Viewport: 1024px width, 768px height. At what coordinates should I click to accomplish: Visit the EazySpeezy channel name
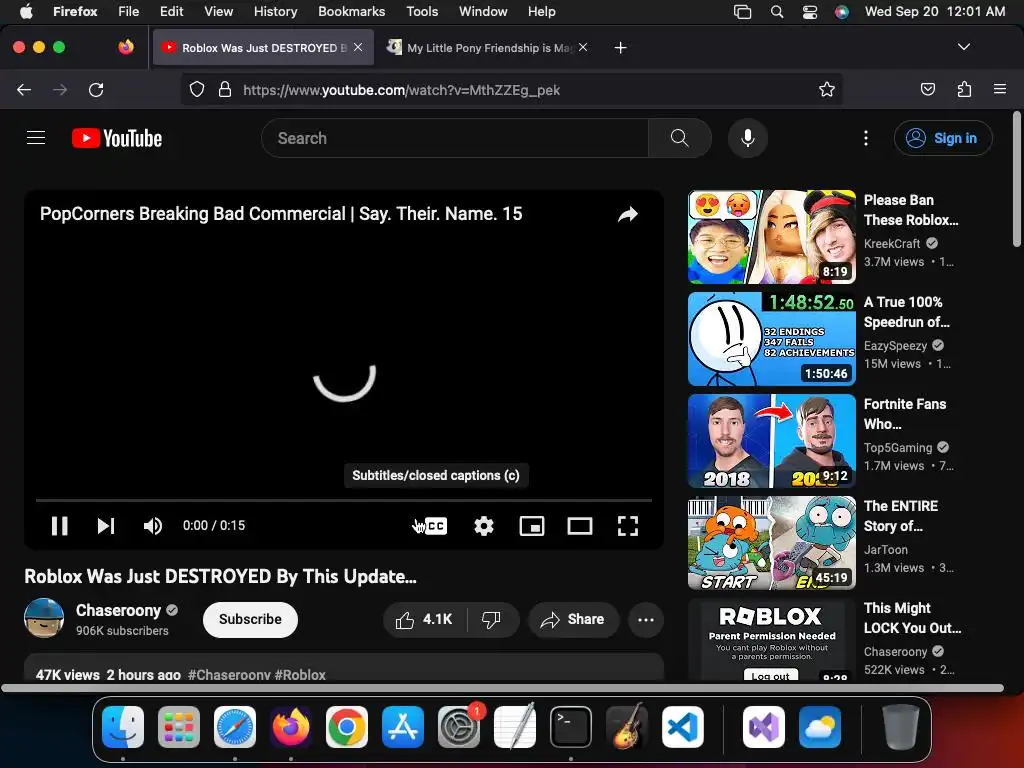(x=895, y=345)
